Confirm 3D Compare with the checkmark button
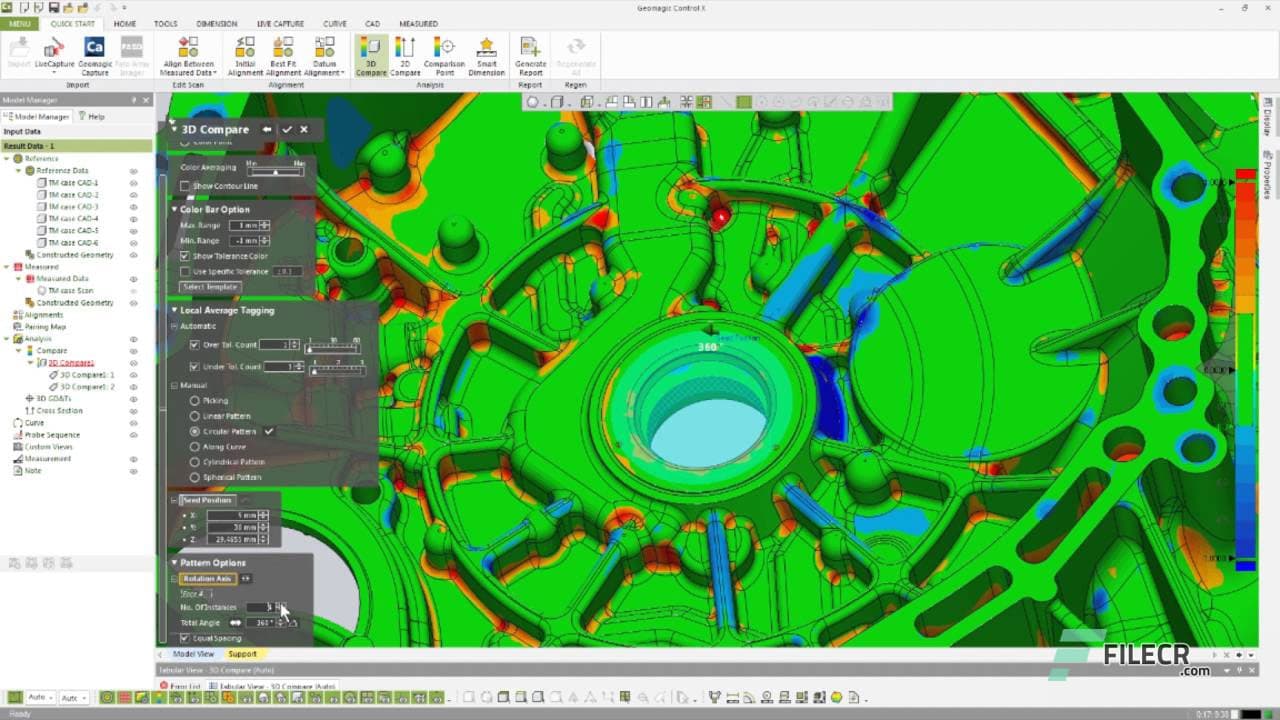 point(288,129)
